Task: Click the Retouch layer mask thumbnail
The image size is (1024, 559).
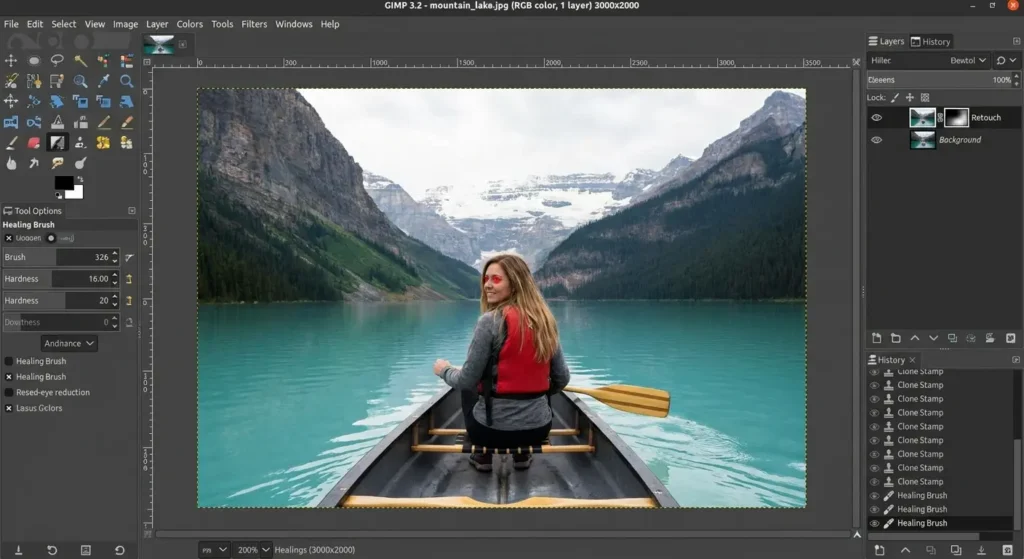Action: pos(956,118)
